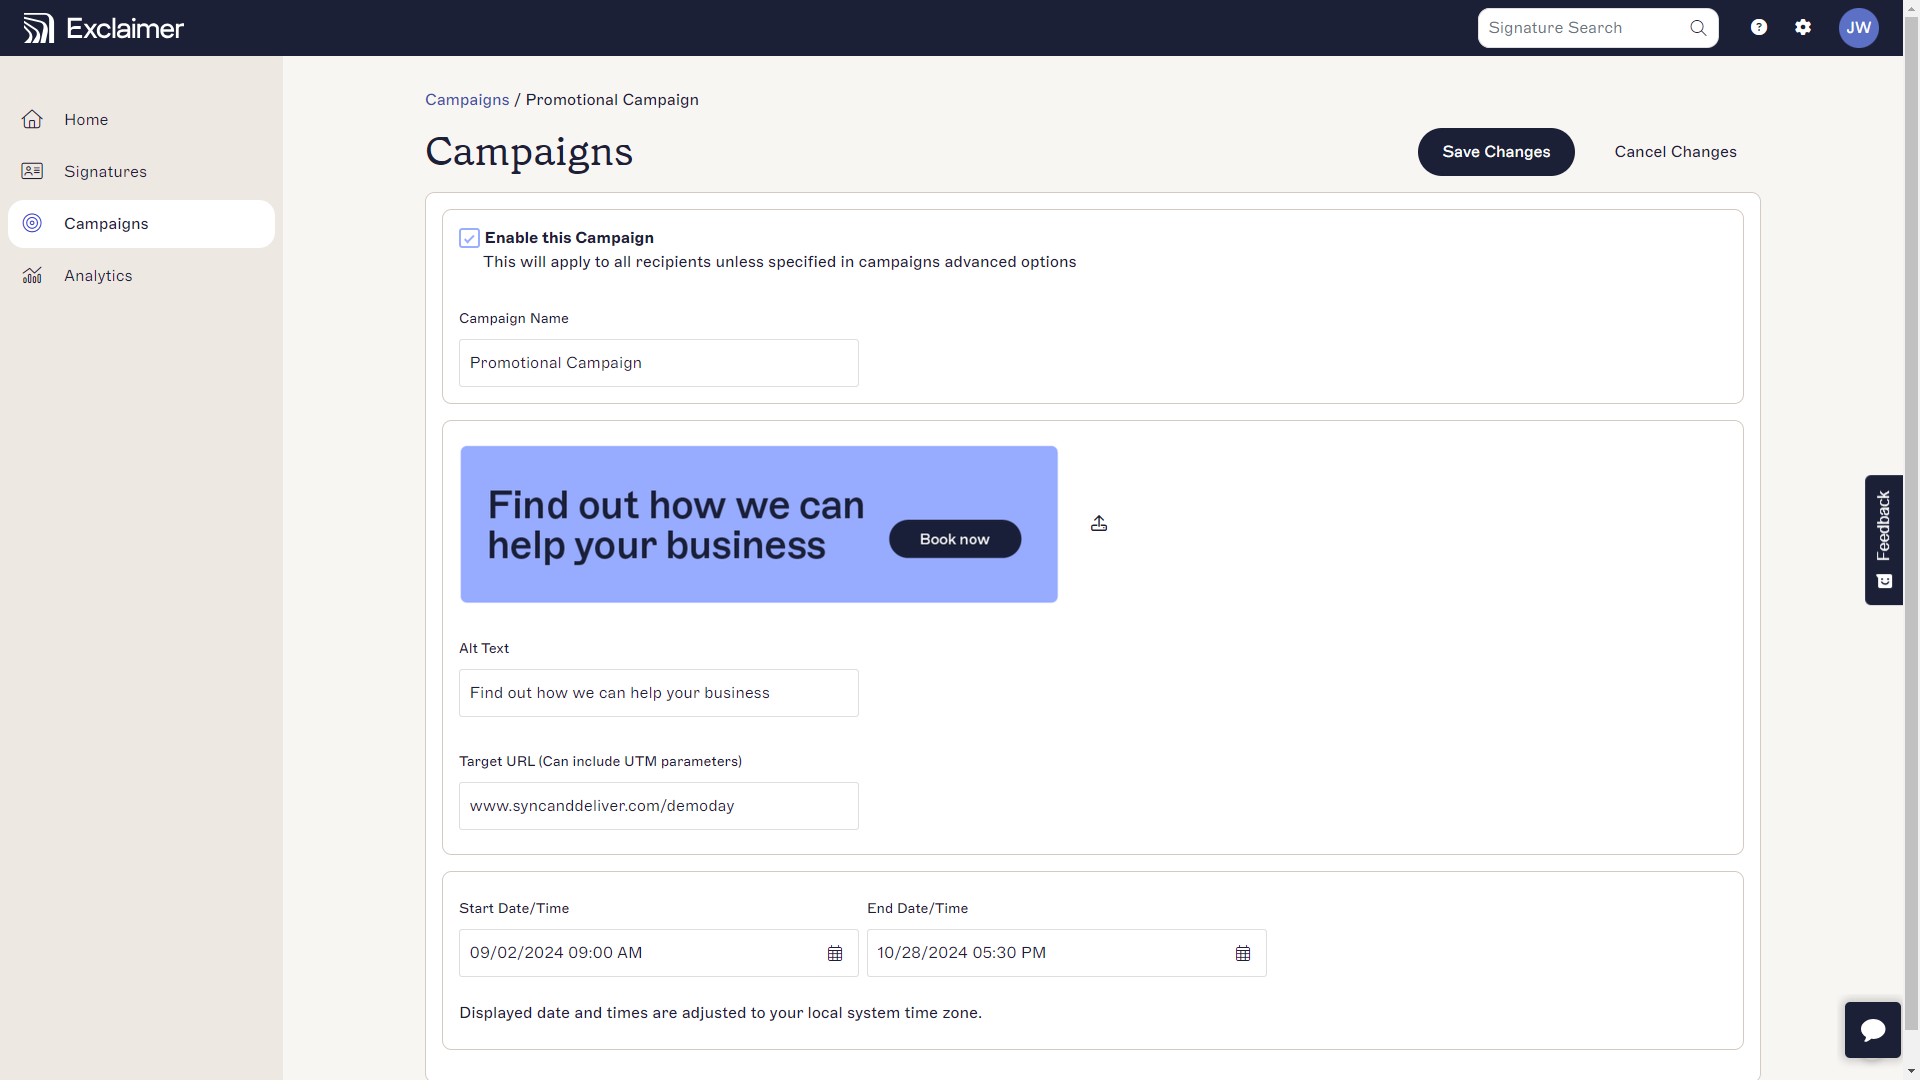The width and height of the screenshot is (1920, 1080).
Task: Click the help question mark icon
Action: click(x=1758, y=27)
